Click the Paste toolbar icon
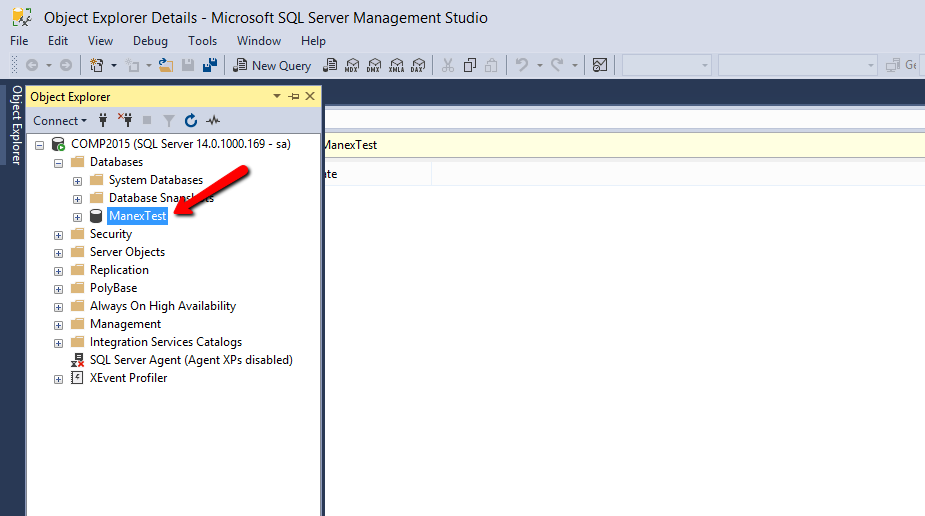Image resolution: width=925 pixels, height=516 pixels. coord(491,65)
